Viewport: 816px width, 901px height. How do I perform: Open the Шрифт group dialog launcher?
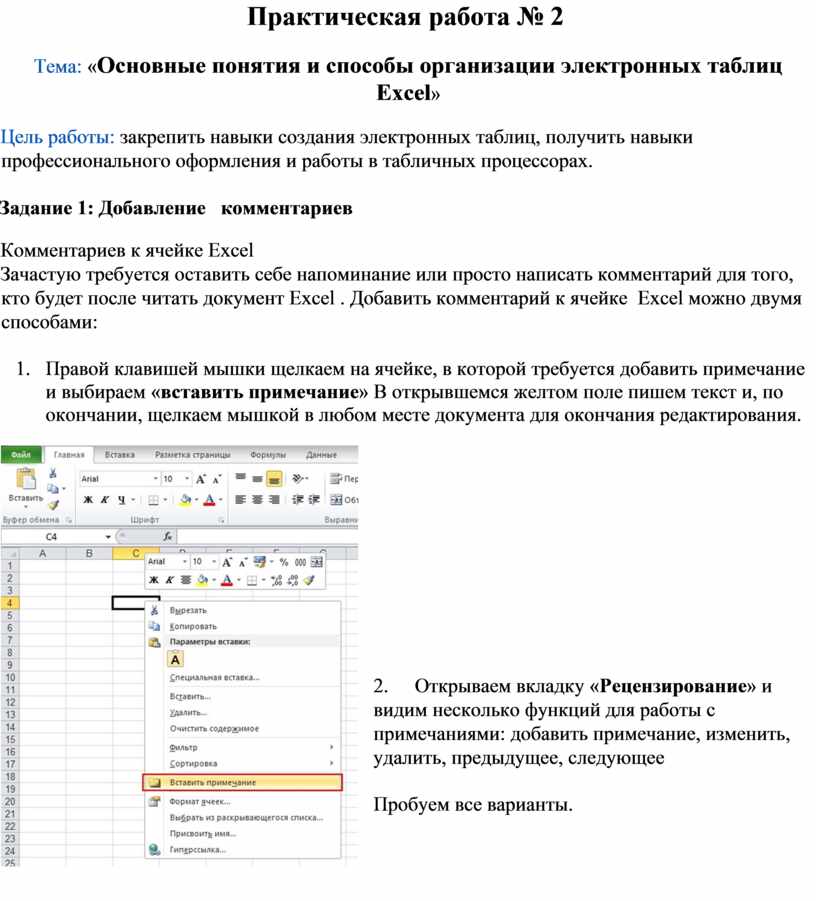coord(221,520)
